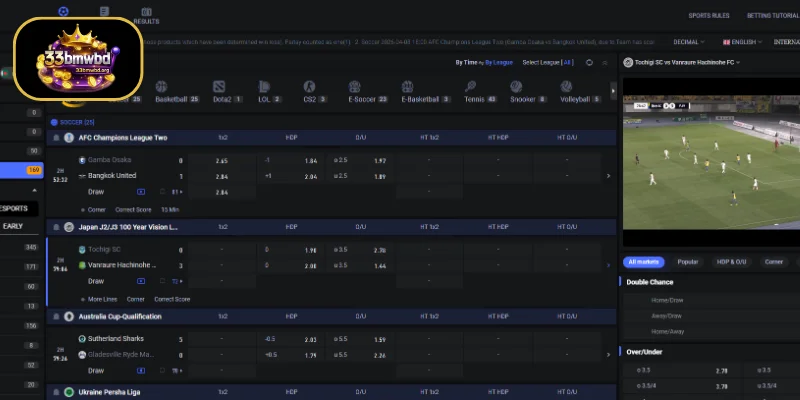Open live stream icon in Sutherland Sharks Draw row
The image size is (800, 400).
141,370
